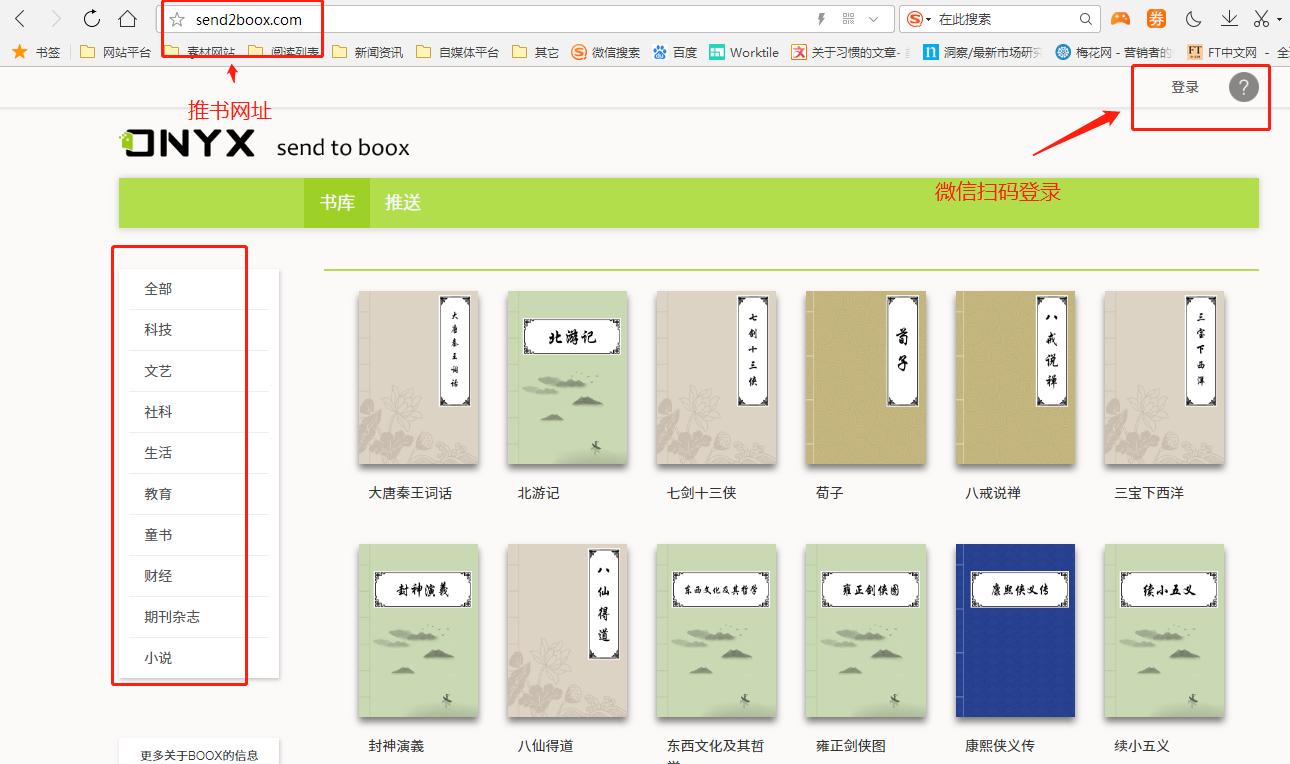The height and width of the screenshot is (764, 1290).
Task: Click the 登录 login link
Action: click(1185, 87)
